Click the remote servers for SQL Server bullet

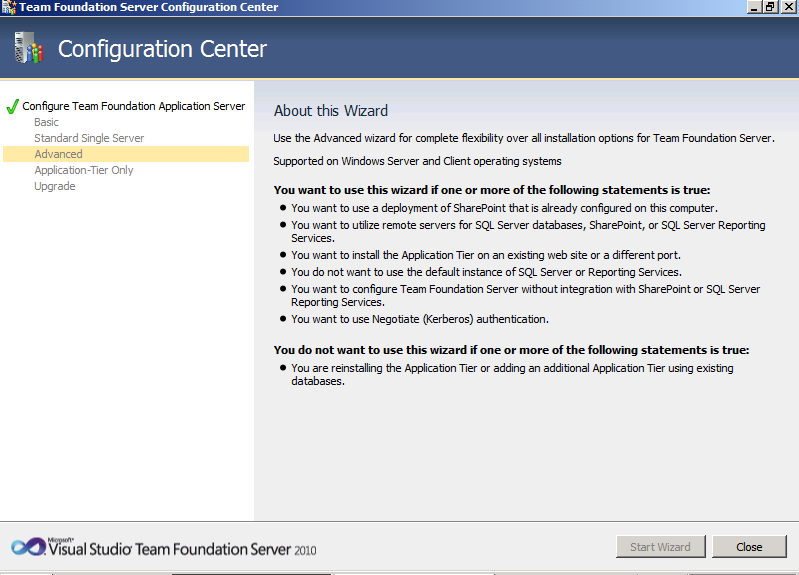click(x=528, y=231)
